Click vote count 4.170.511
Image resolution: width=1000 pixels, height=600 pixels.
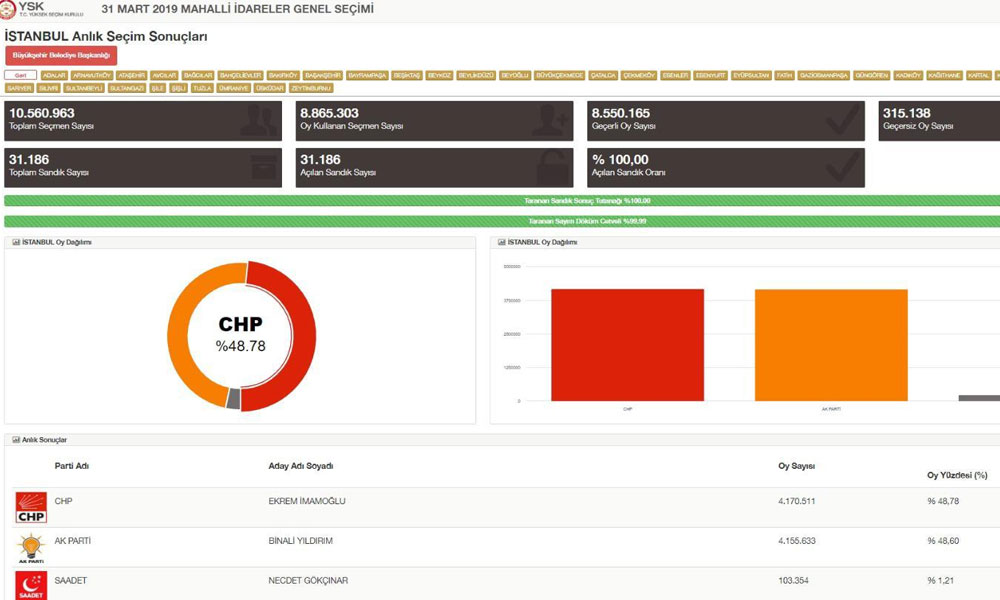(x=797, y=501)
